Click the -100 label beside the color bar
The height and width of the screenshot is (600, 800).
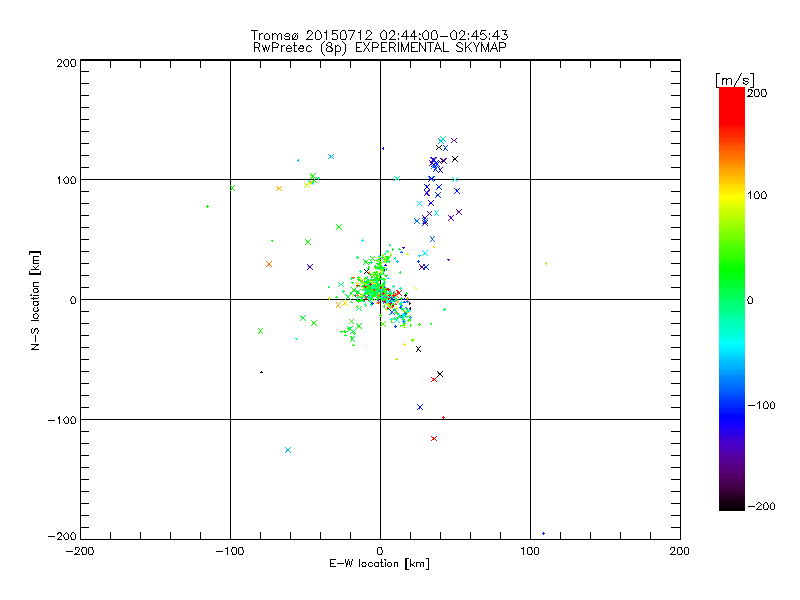(761, 405)
